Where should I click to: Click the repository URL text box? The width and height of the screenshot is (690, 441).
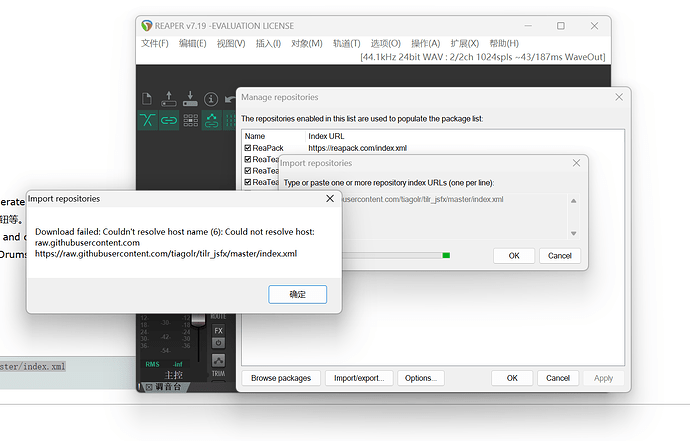point(455,216)
